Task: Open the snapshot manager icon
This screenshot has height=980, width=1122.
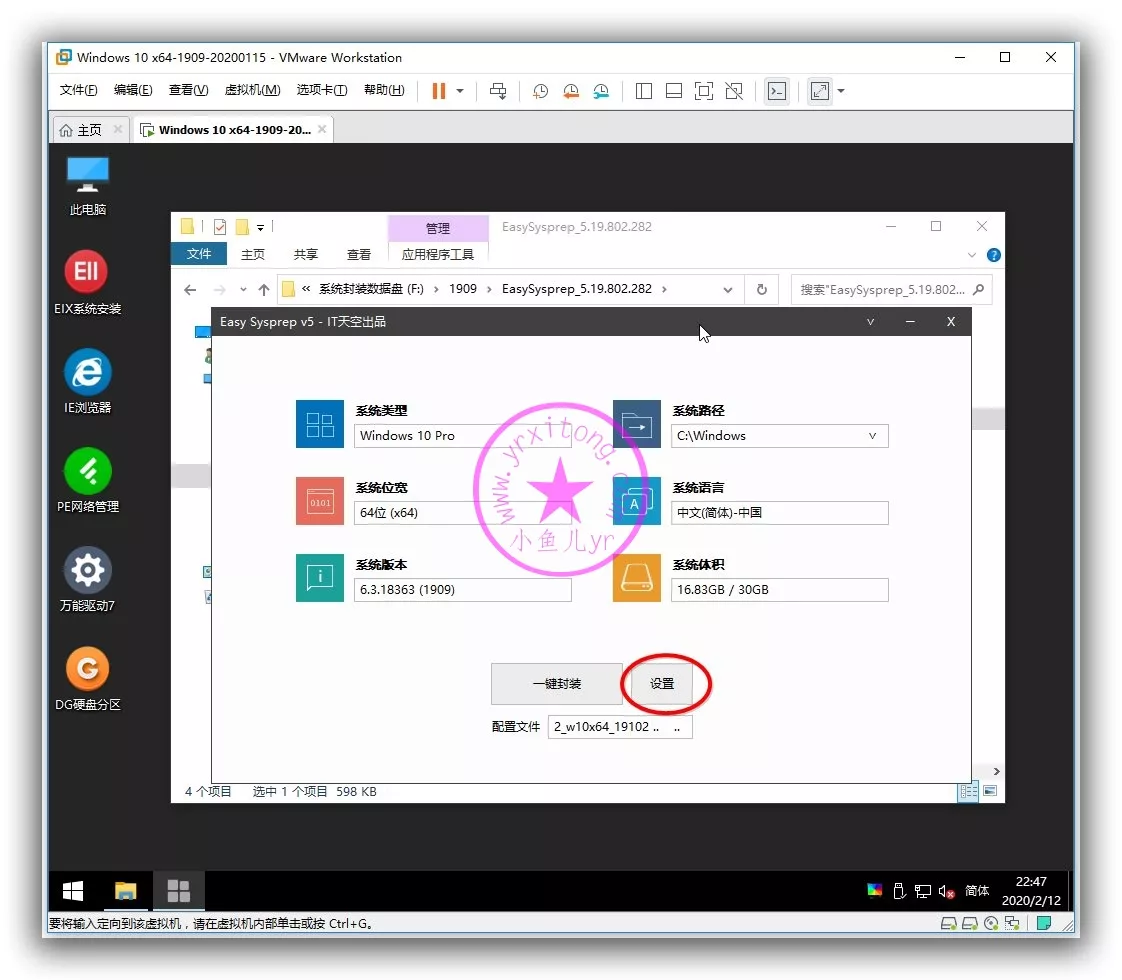Action: coord(601,91)
